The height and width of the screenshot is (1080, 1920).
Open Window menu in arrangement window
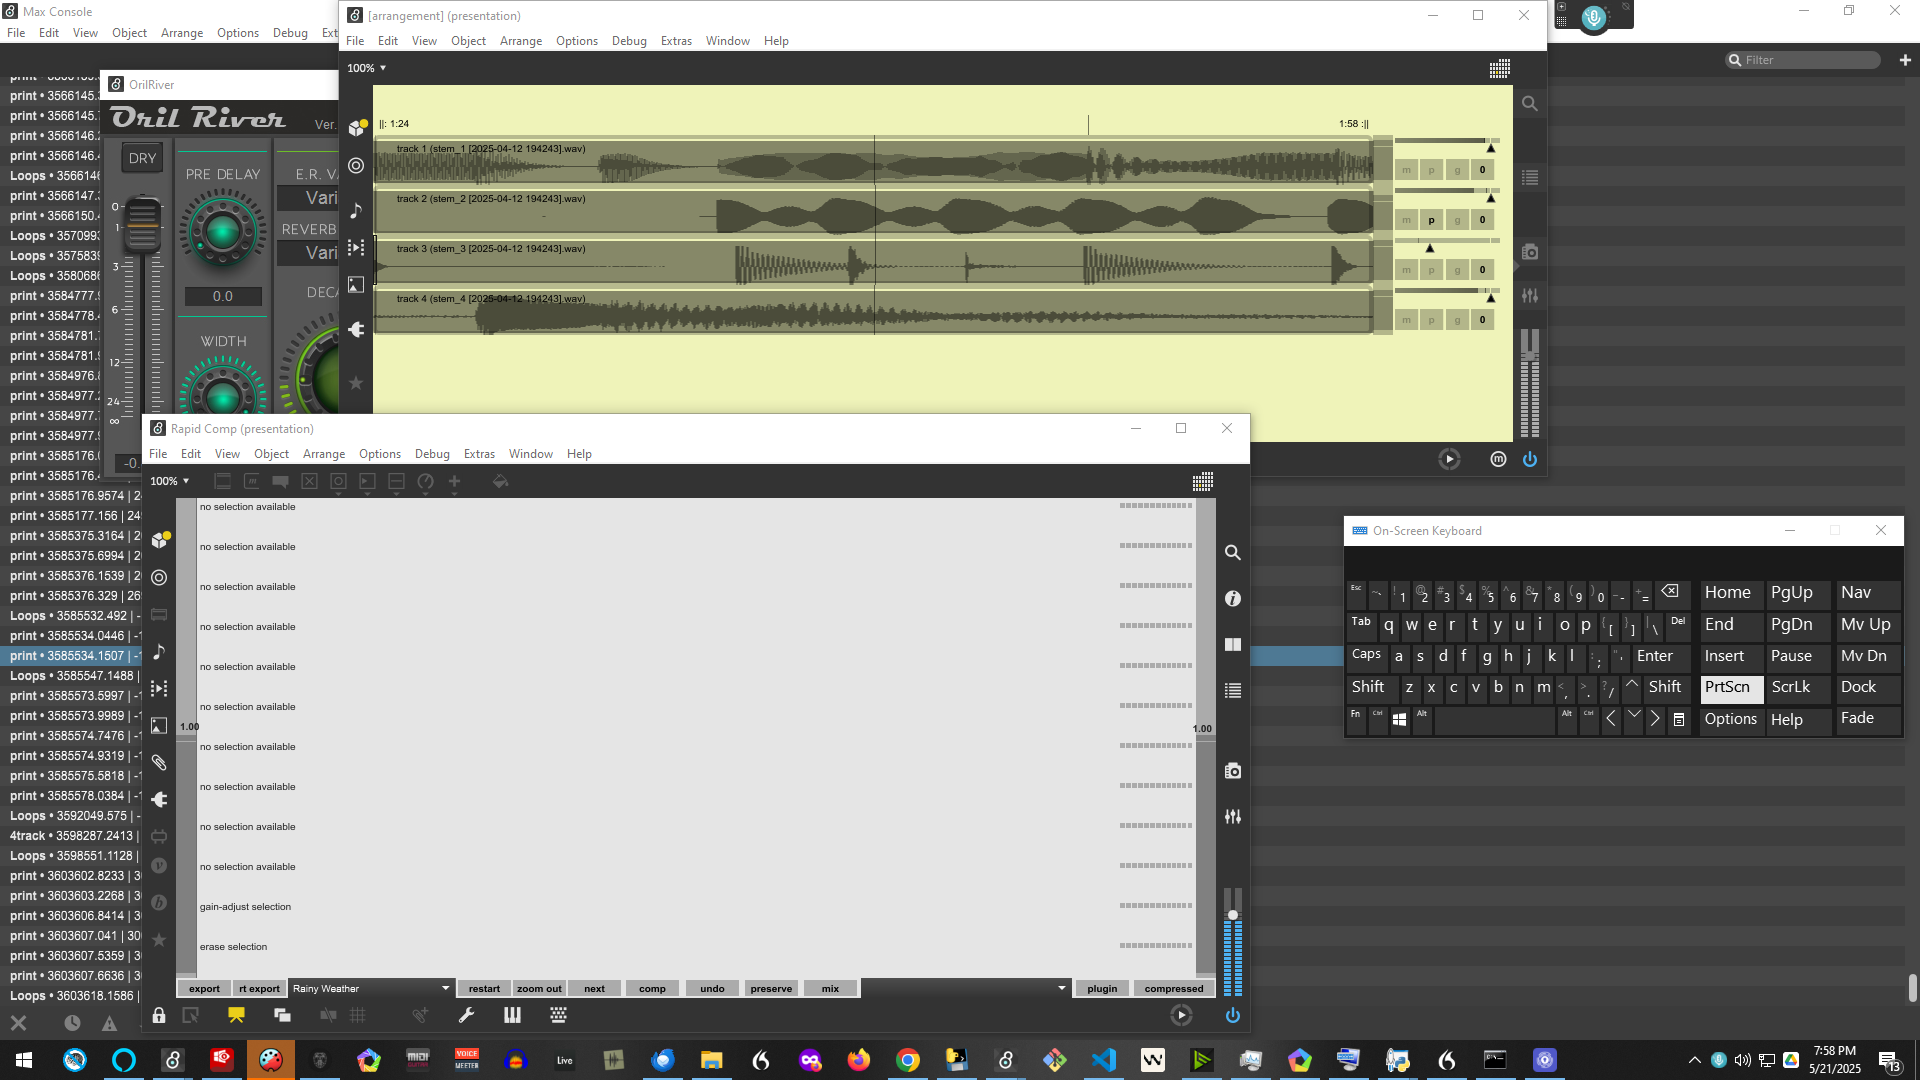click(727, 41)
